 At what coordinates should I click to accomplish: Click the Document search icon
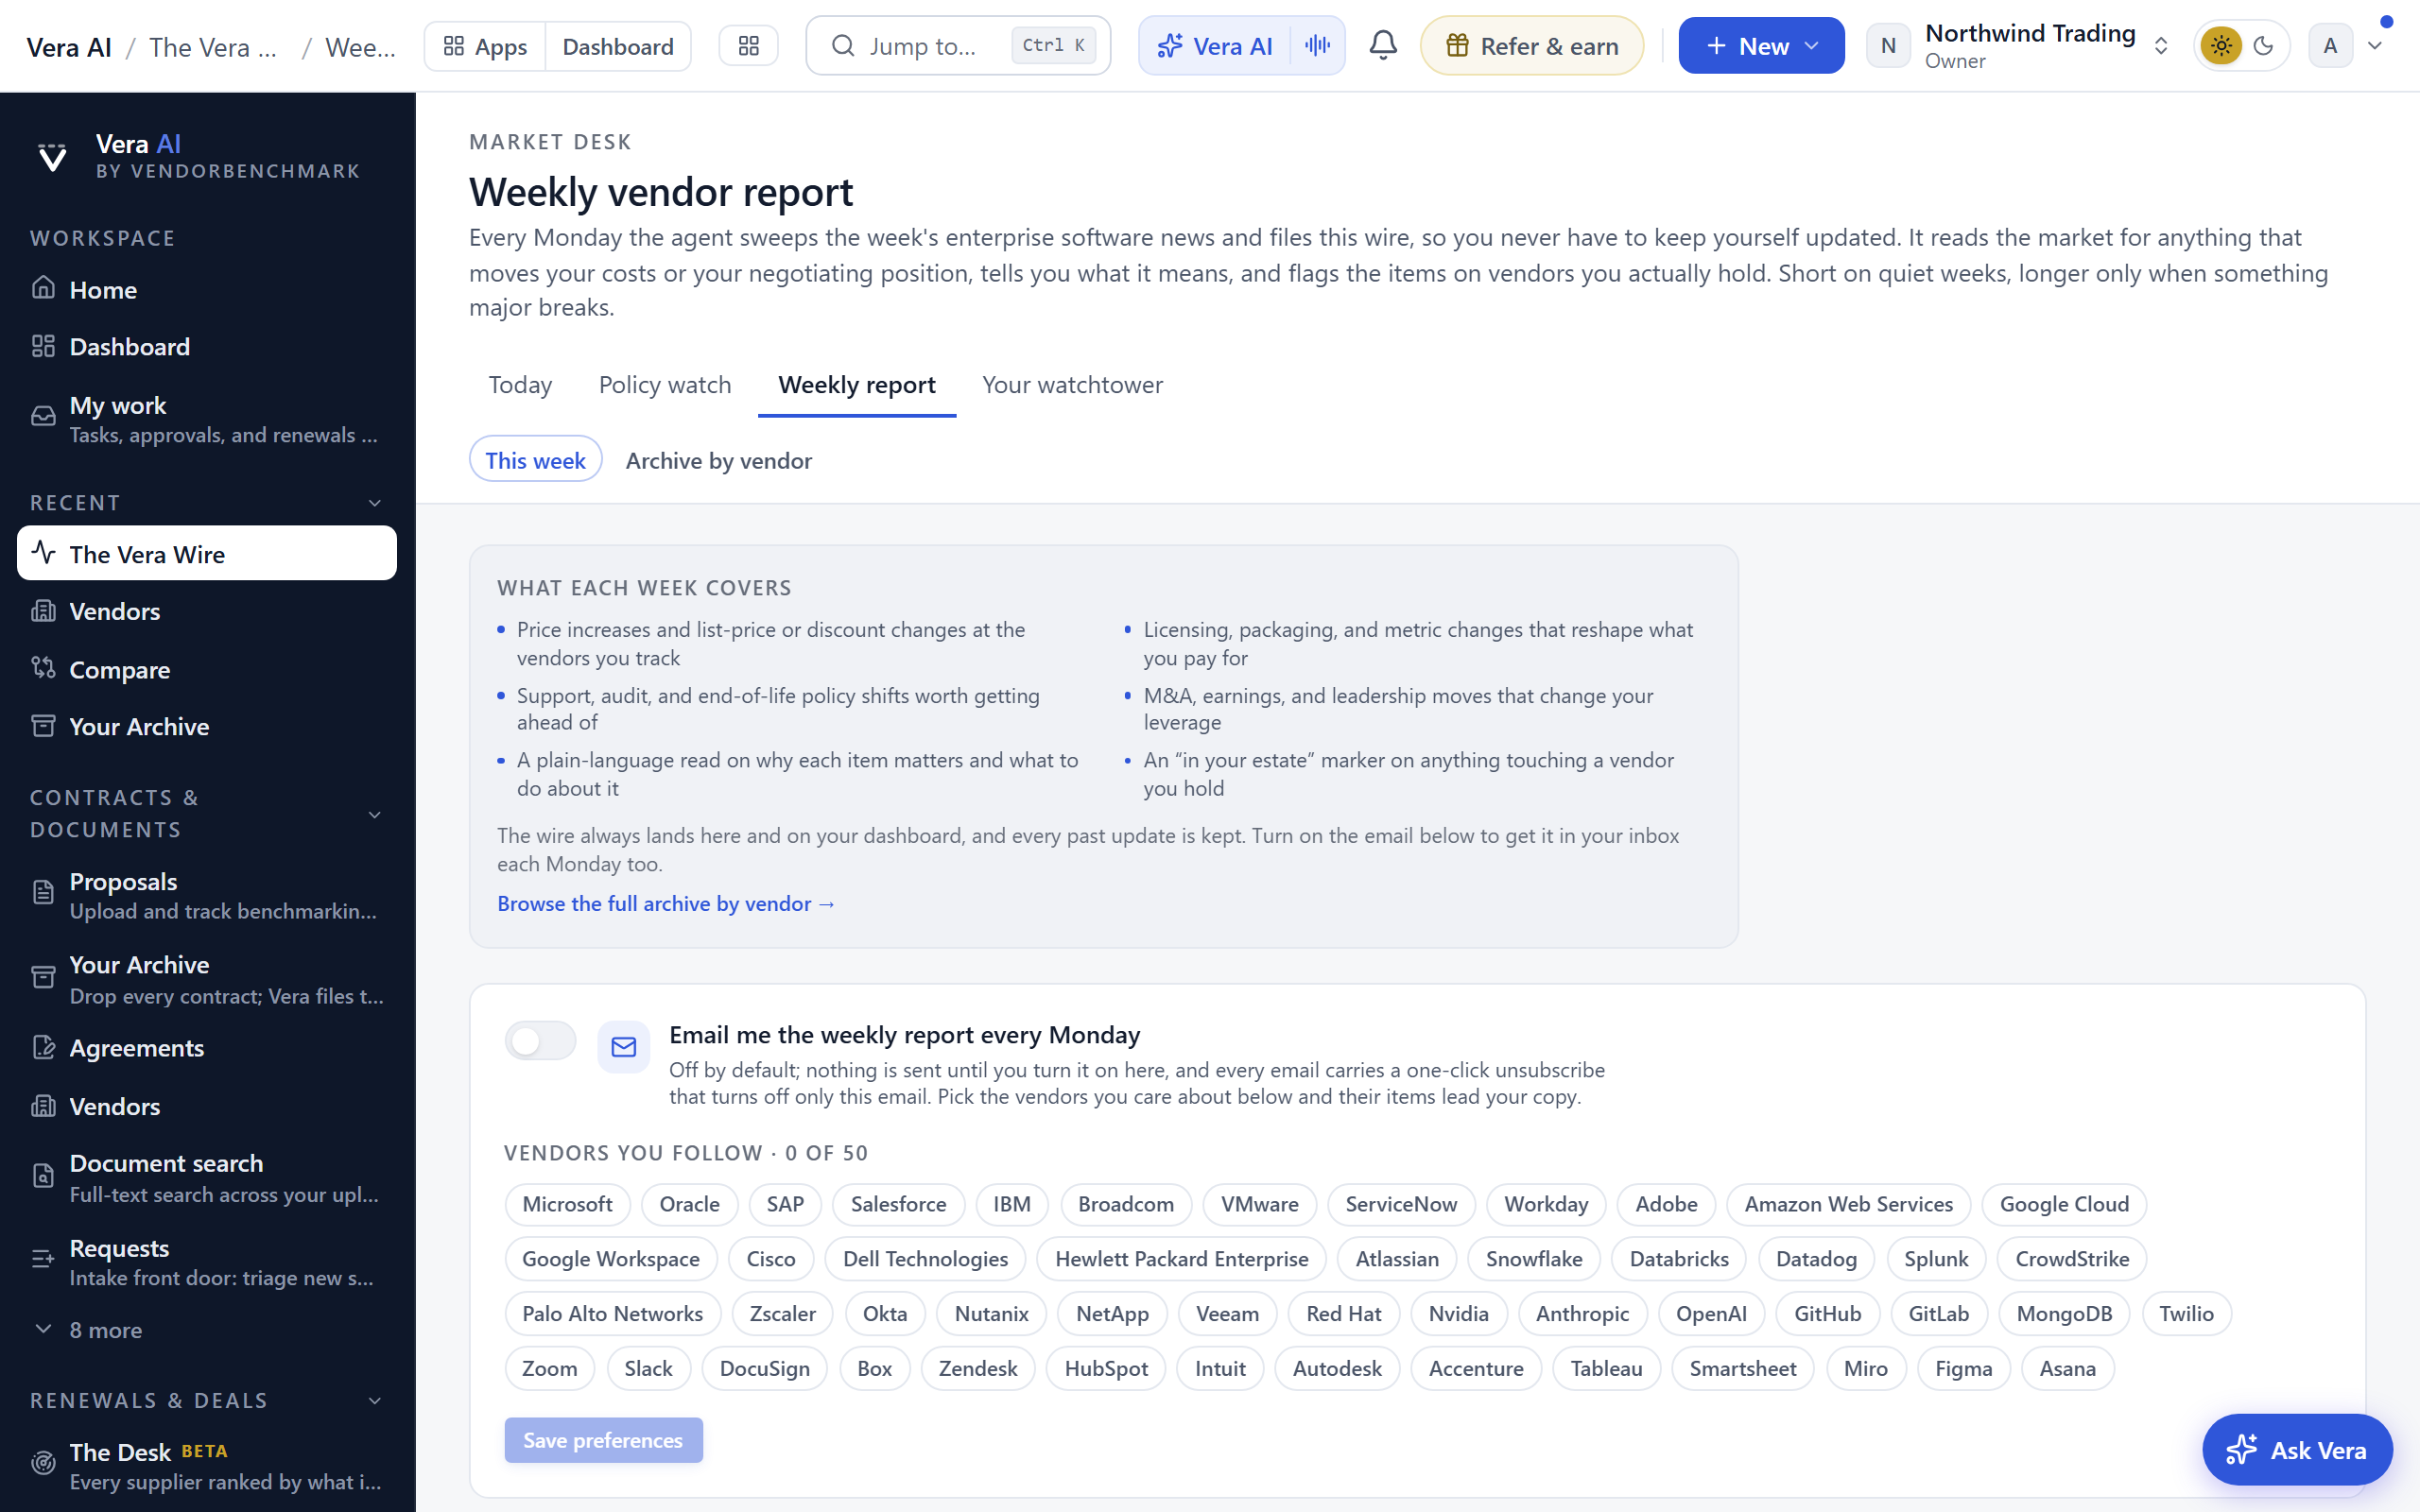click(x=43, y=1176)
